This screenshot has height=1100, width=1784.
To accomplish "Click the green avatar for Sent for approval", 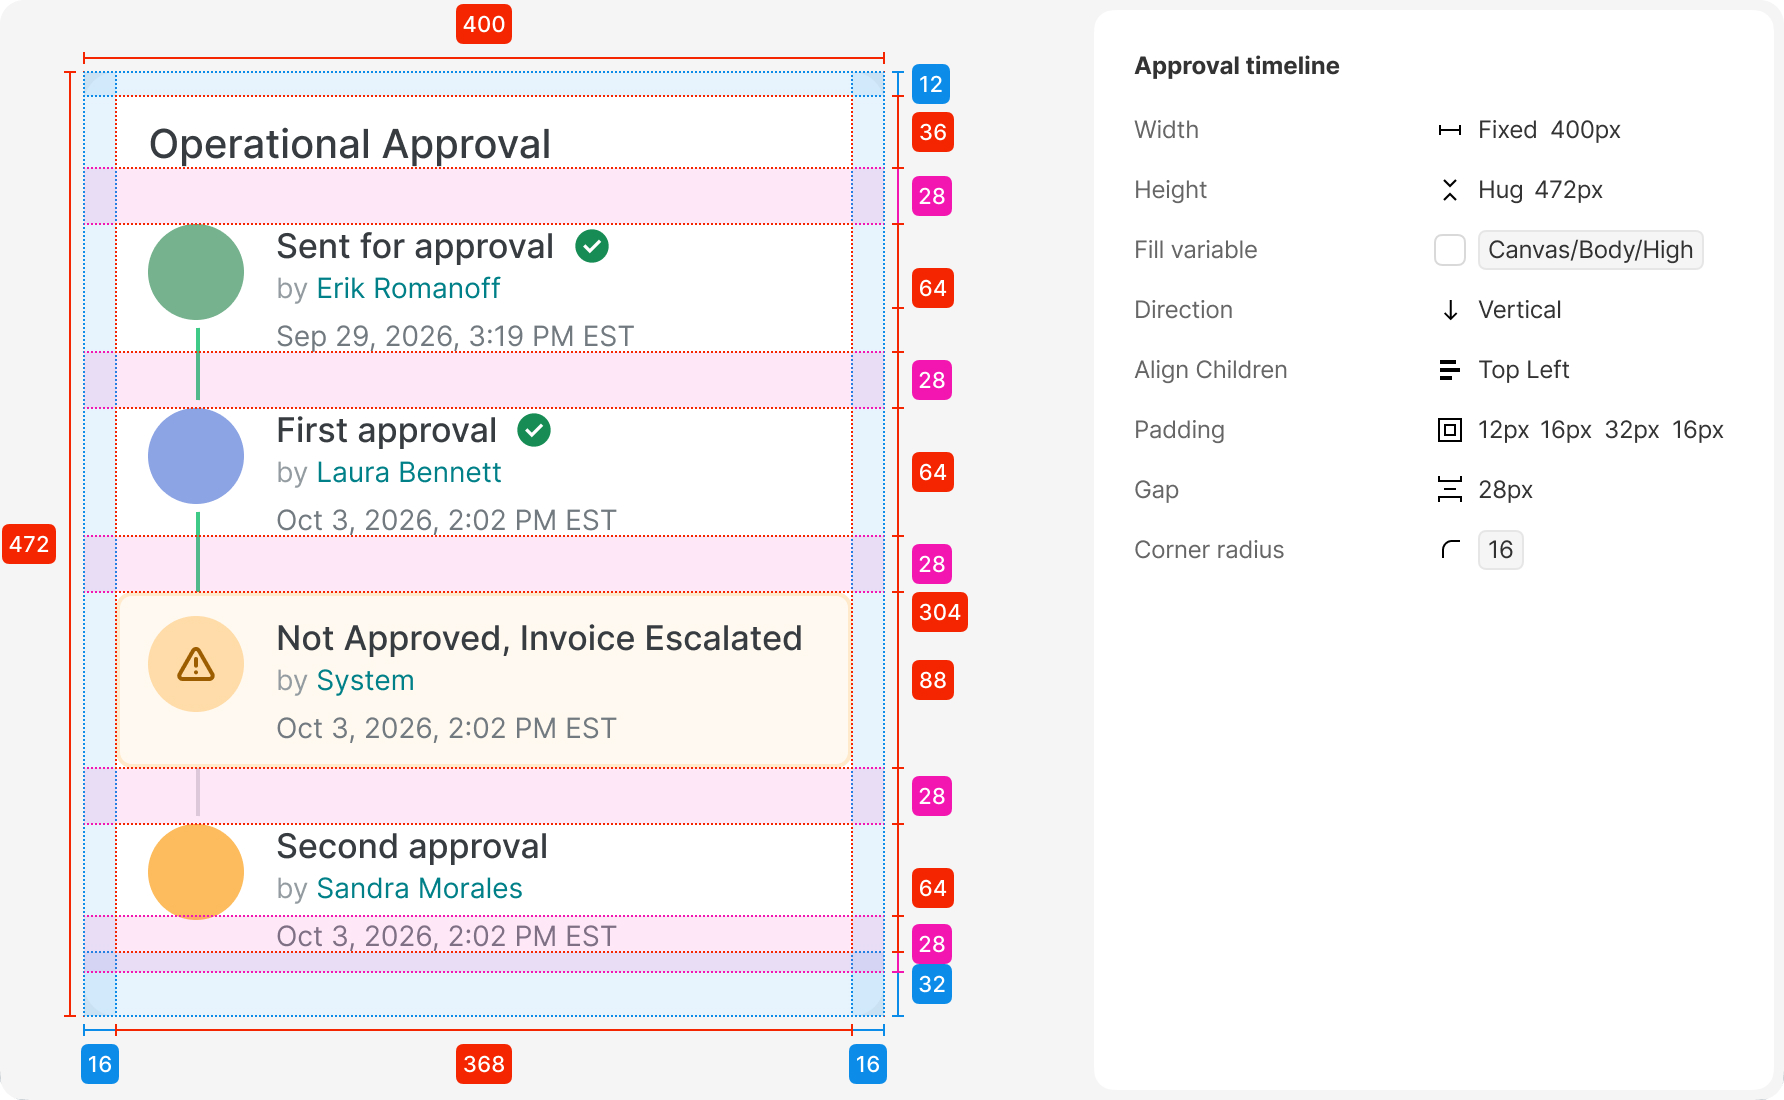I will coord(196,272).
